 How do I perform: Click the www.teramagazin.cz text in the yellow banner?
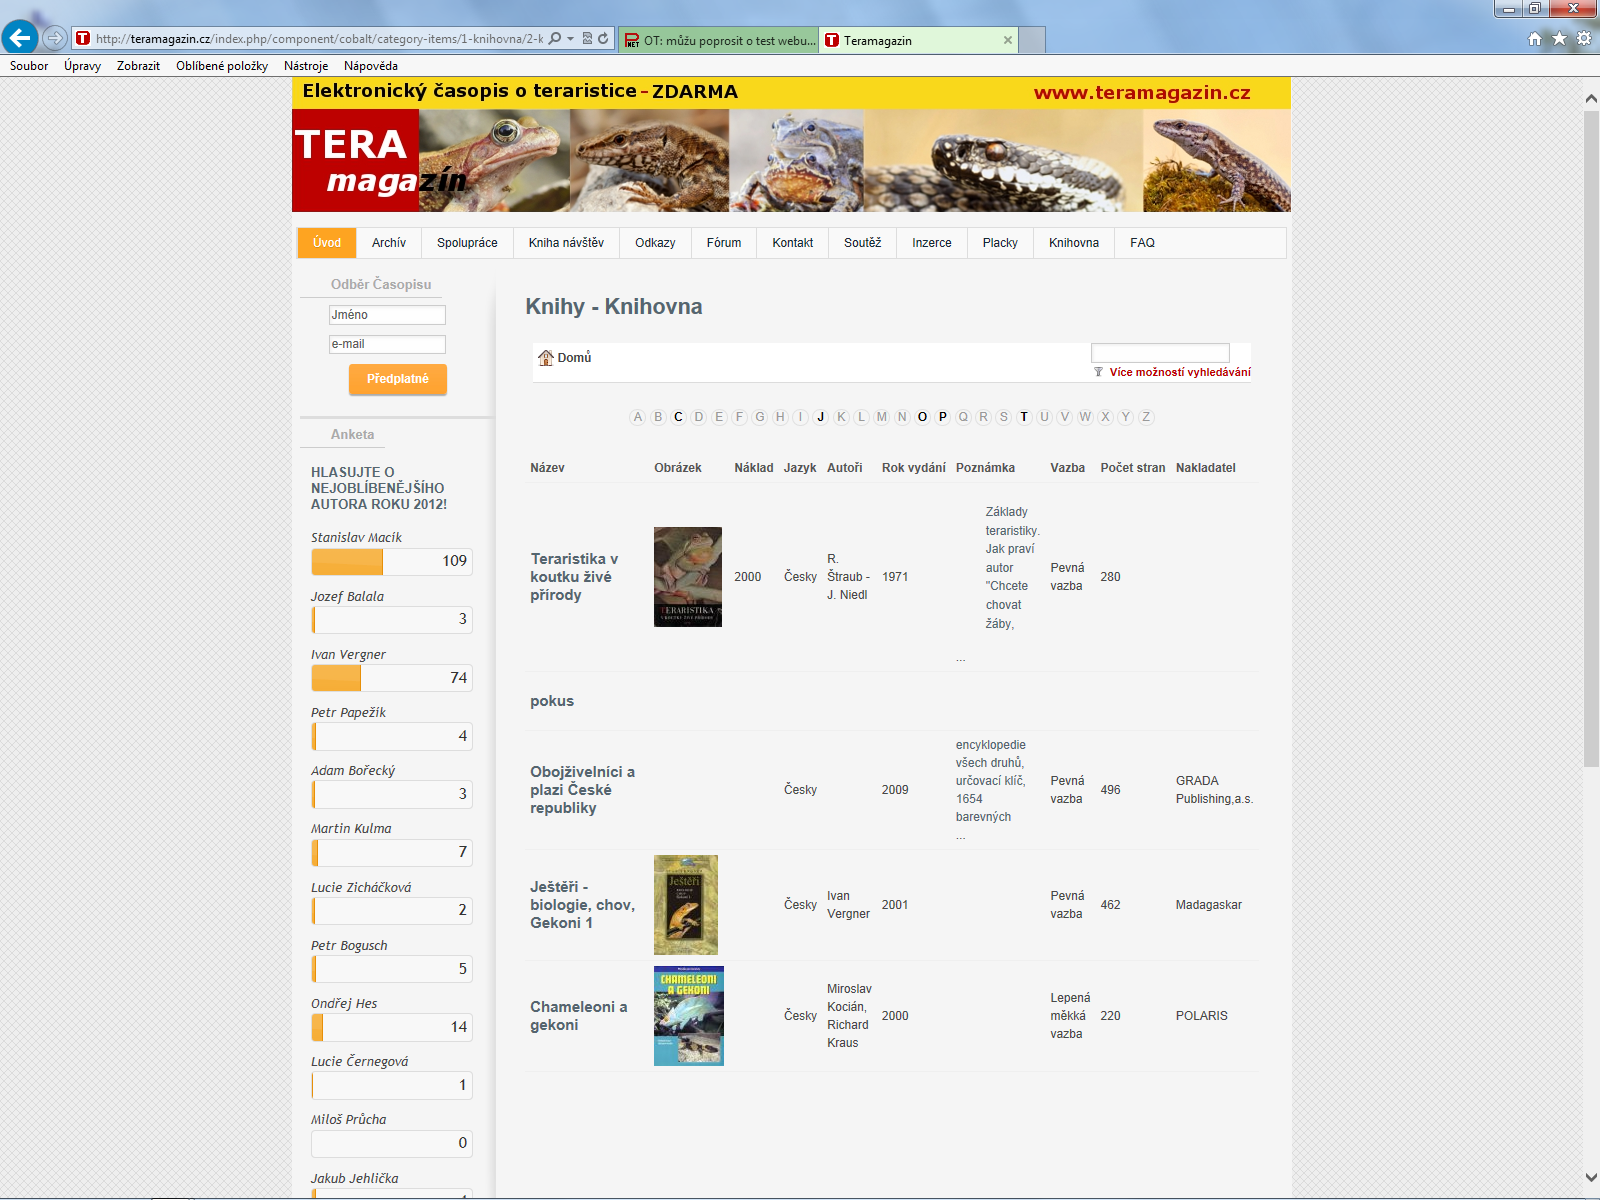[1142, 93]
